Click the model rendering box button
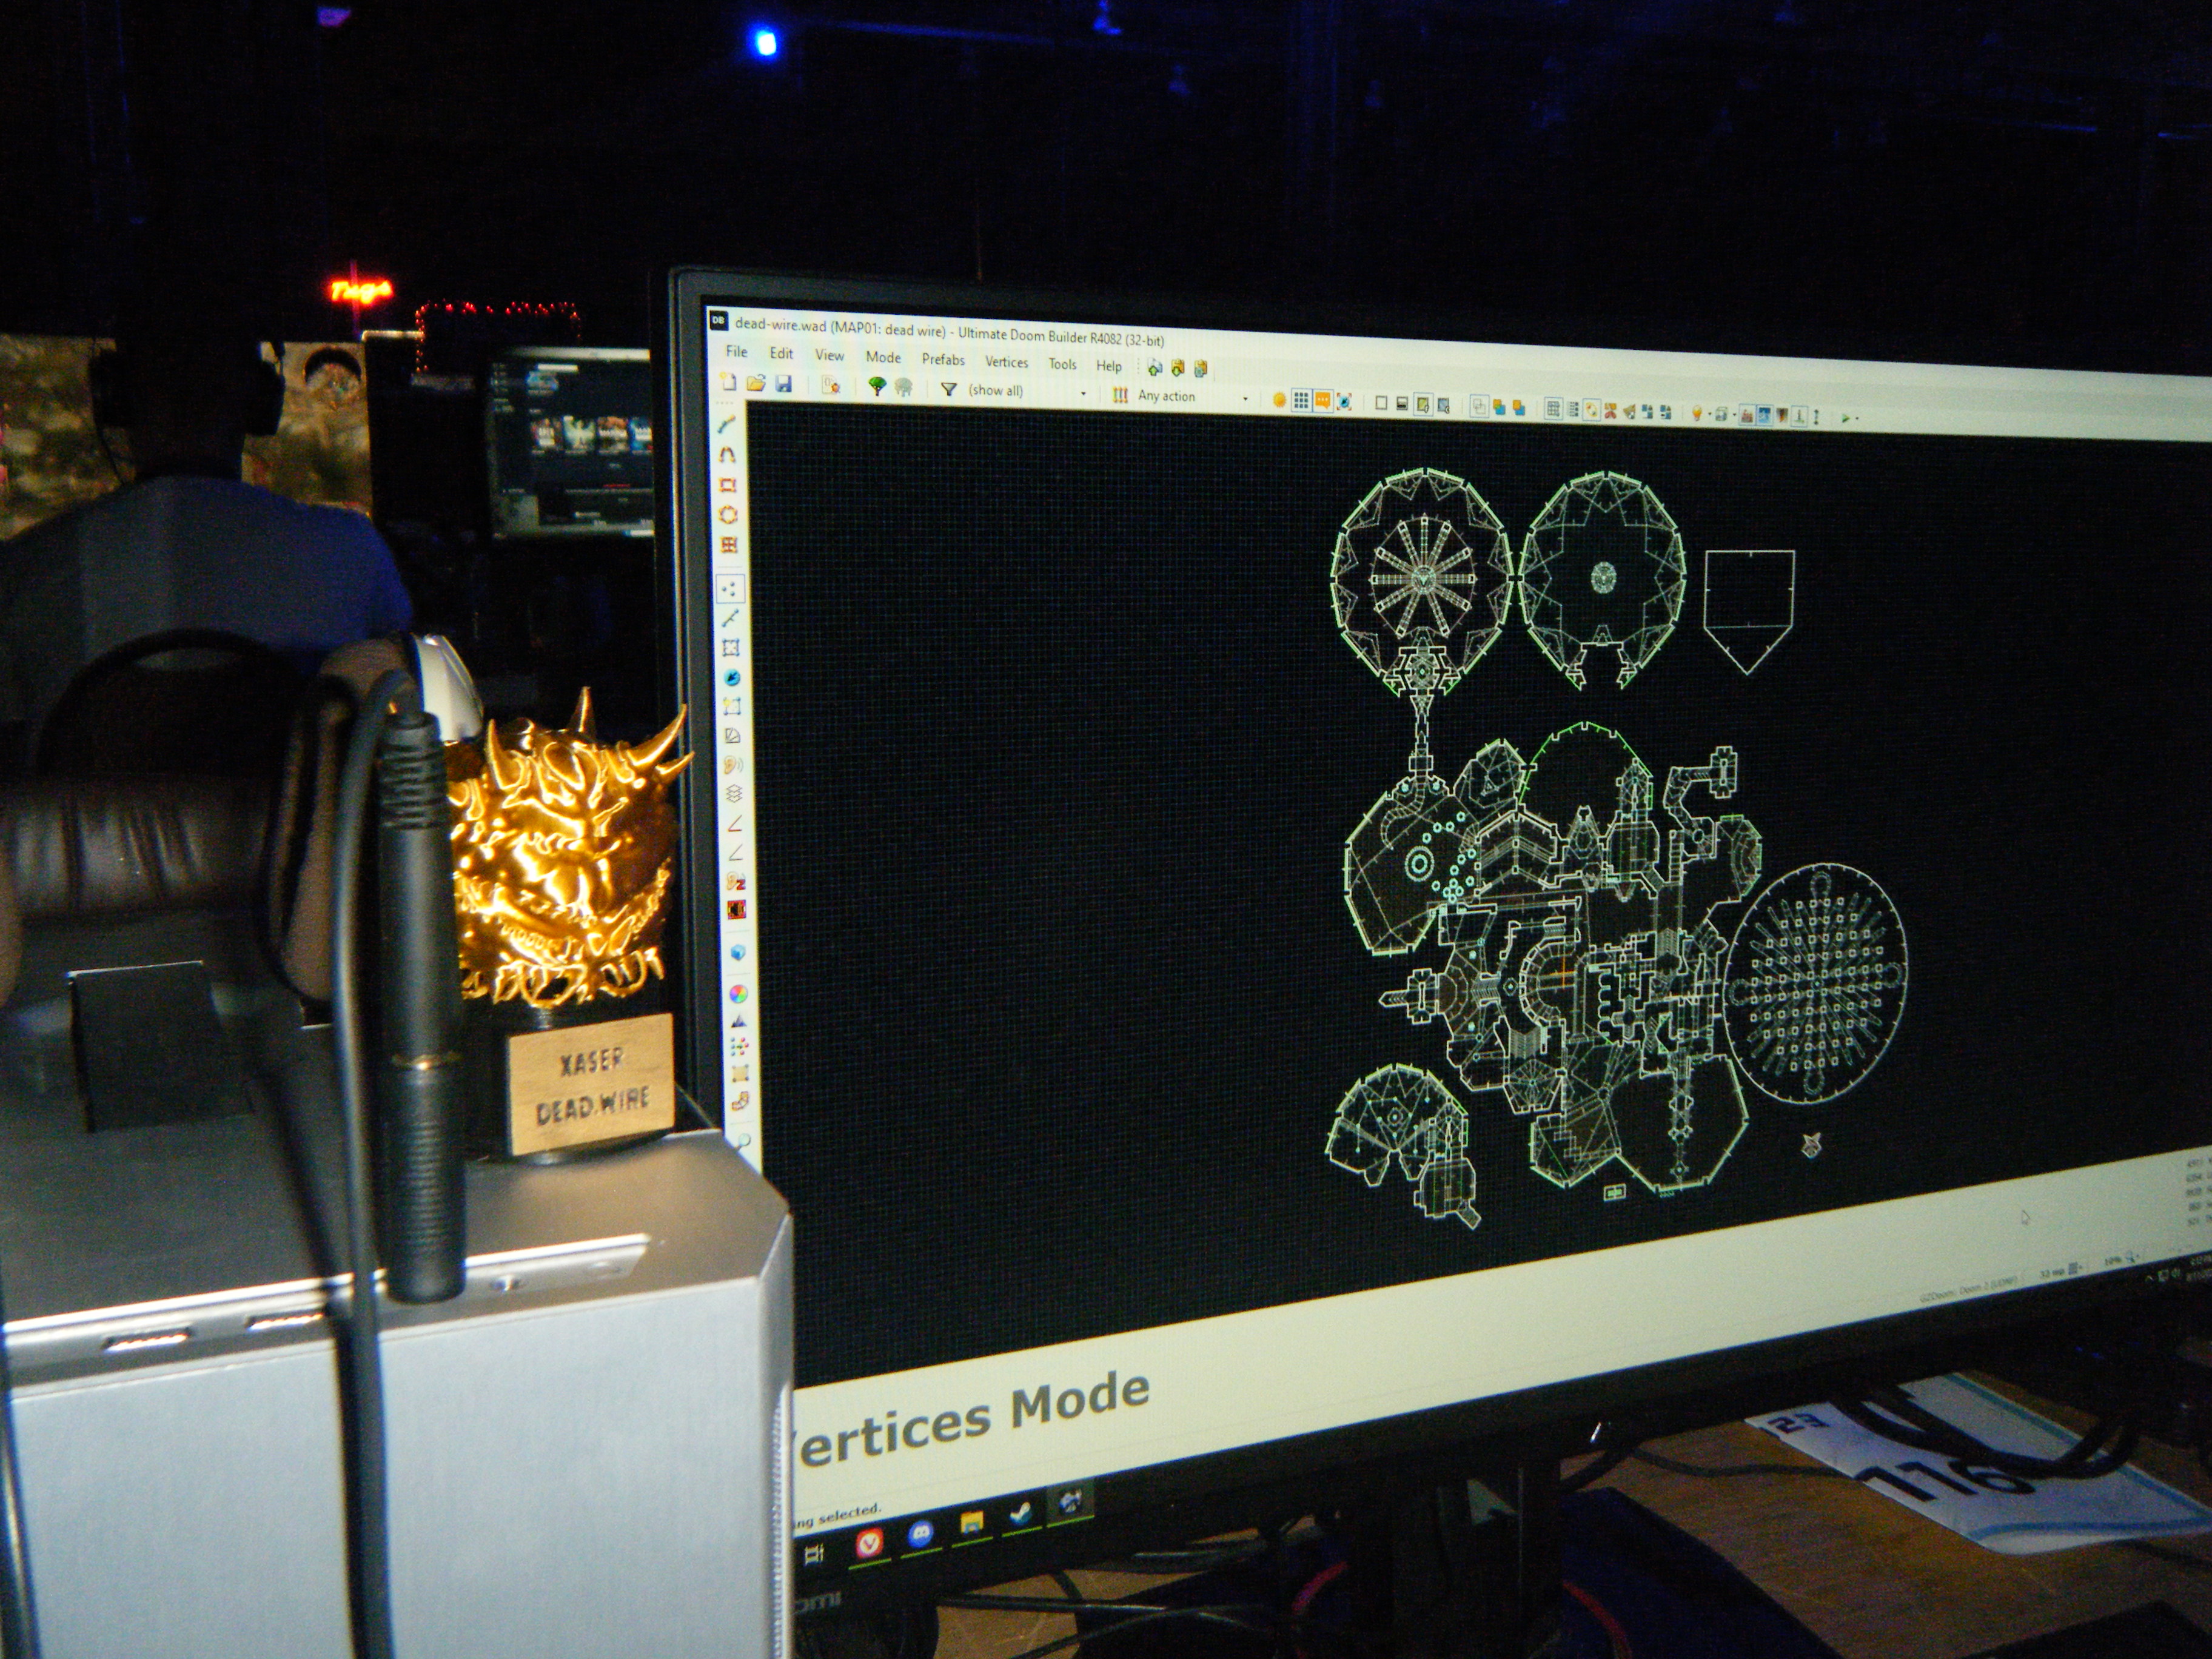The image size is (2212, 1659). coord(1722,415)
